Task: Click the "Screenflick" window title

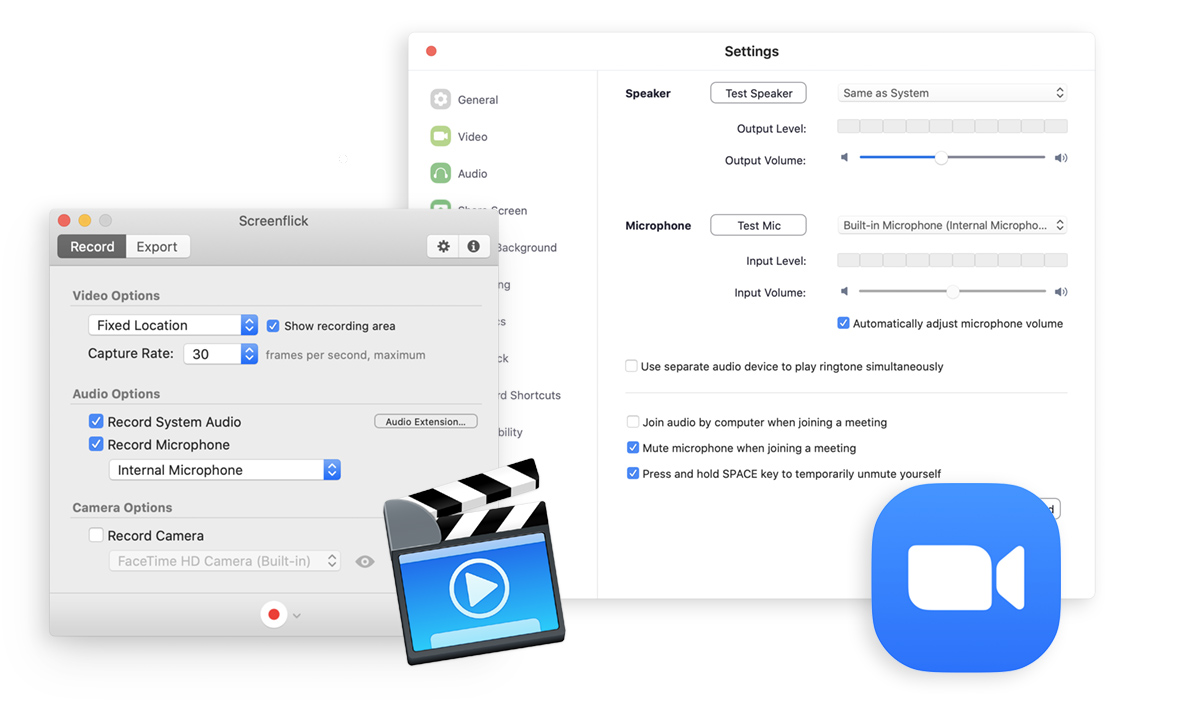Action: [x=274, y=221]
